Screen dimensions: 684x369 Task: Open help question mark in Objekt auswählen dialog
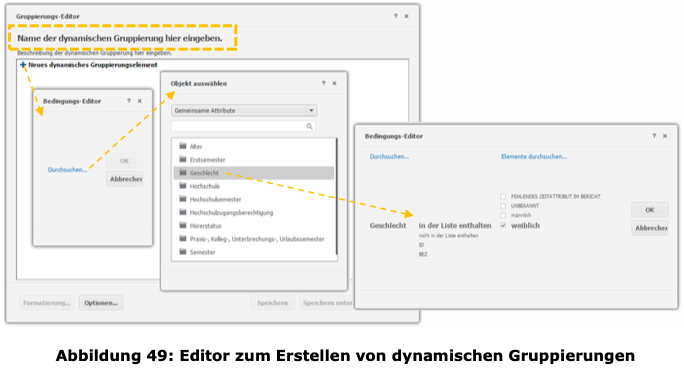click(x=323, y=83)
